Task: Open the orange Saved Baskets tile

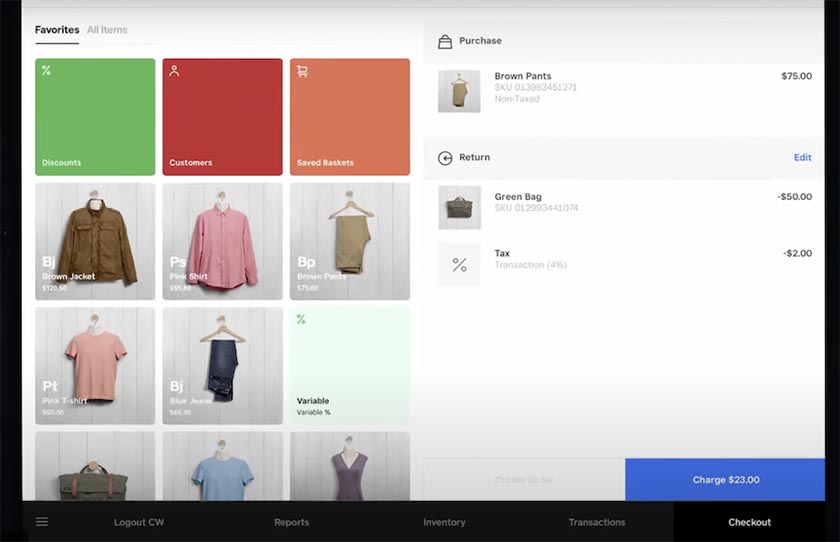Action: (x=350, y=117)
